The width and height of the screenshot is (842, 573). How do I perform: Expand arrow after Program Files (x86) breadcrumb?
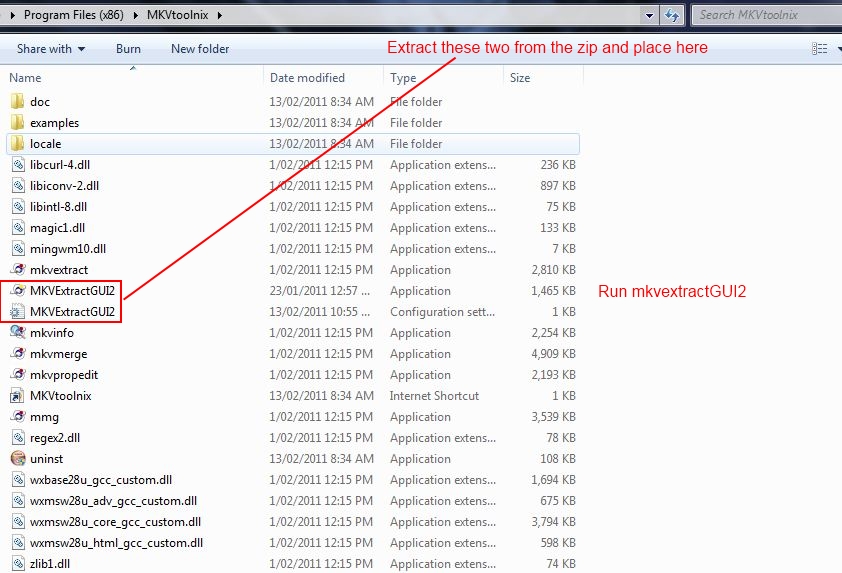coord(135,15)
